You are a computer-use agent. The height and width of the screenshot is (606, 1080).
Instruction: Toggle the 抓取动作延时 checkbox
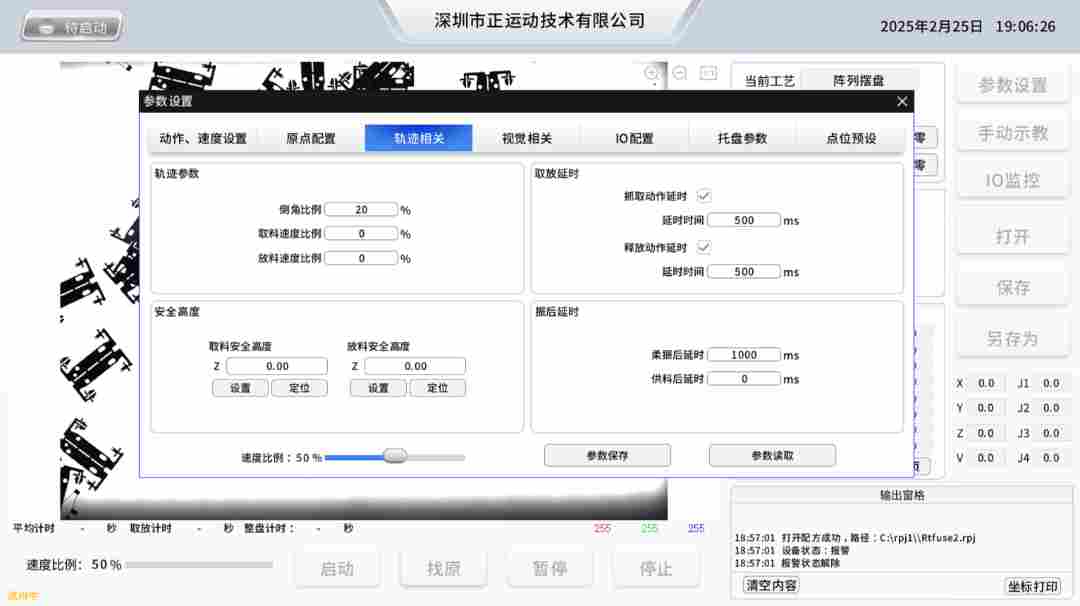704,196
